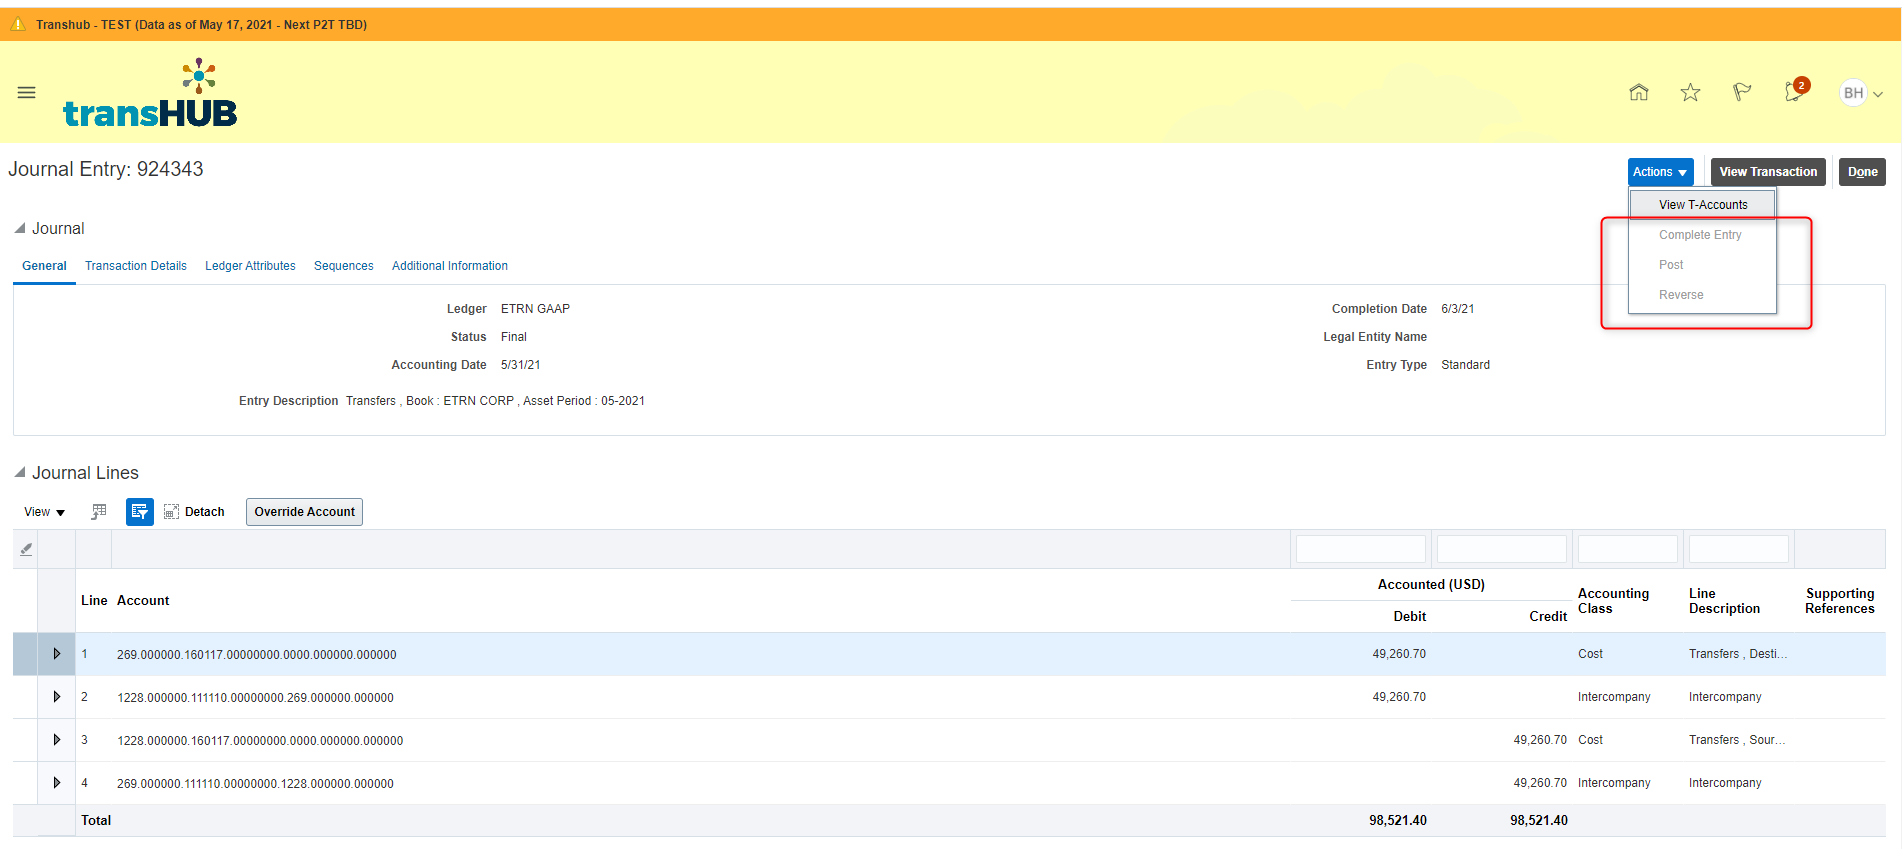Click Accounting Class column header
1902x849 pixels.
click(x=1613, y=601)
